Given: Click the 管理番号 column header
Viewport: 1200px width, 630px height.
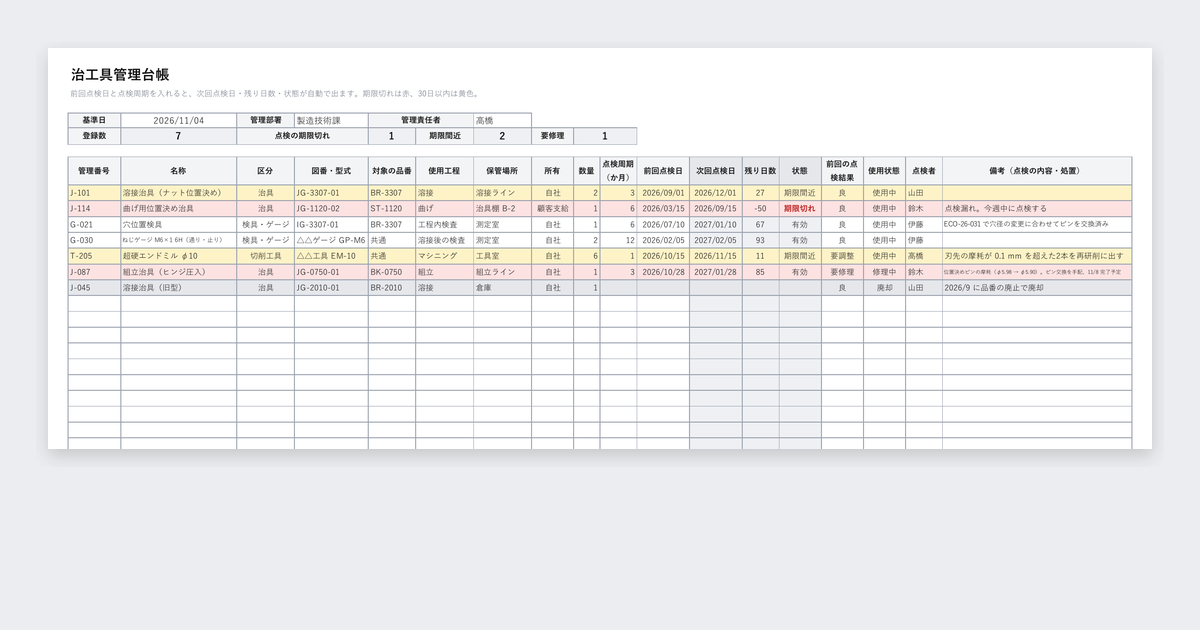Looking at the screenshot, I should [94, 171].
